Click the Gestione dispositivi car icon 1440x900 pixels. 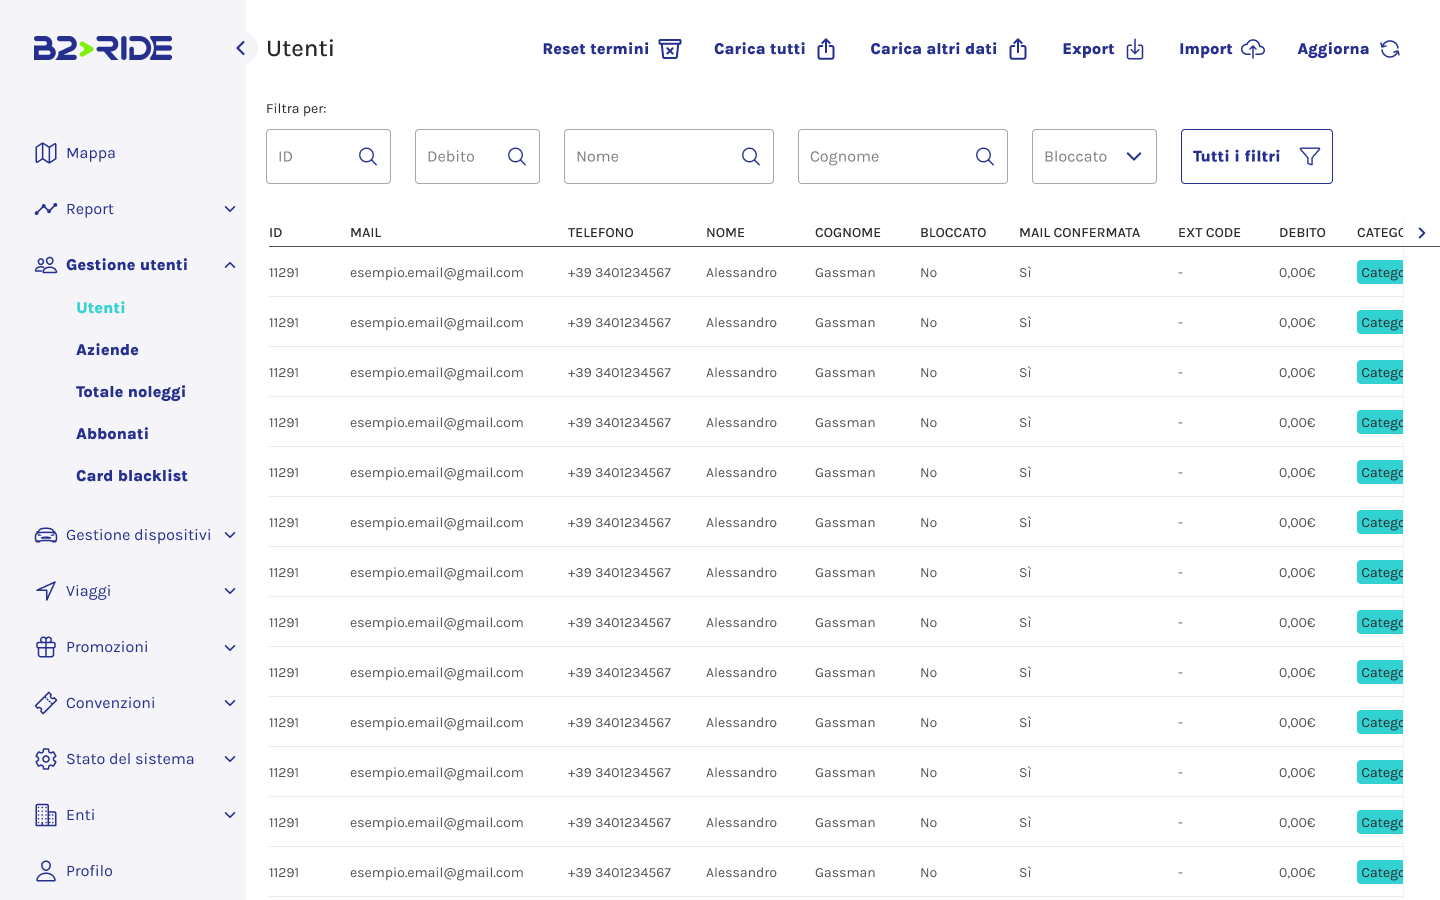pos(46,535)
